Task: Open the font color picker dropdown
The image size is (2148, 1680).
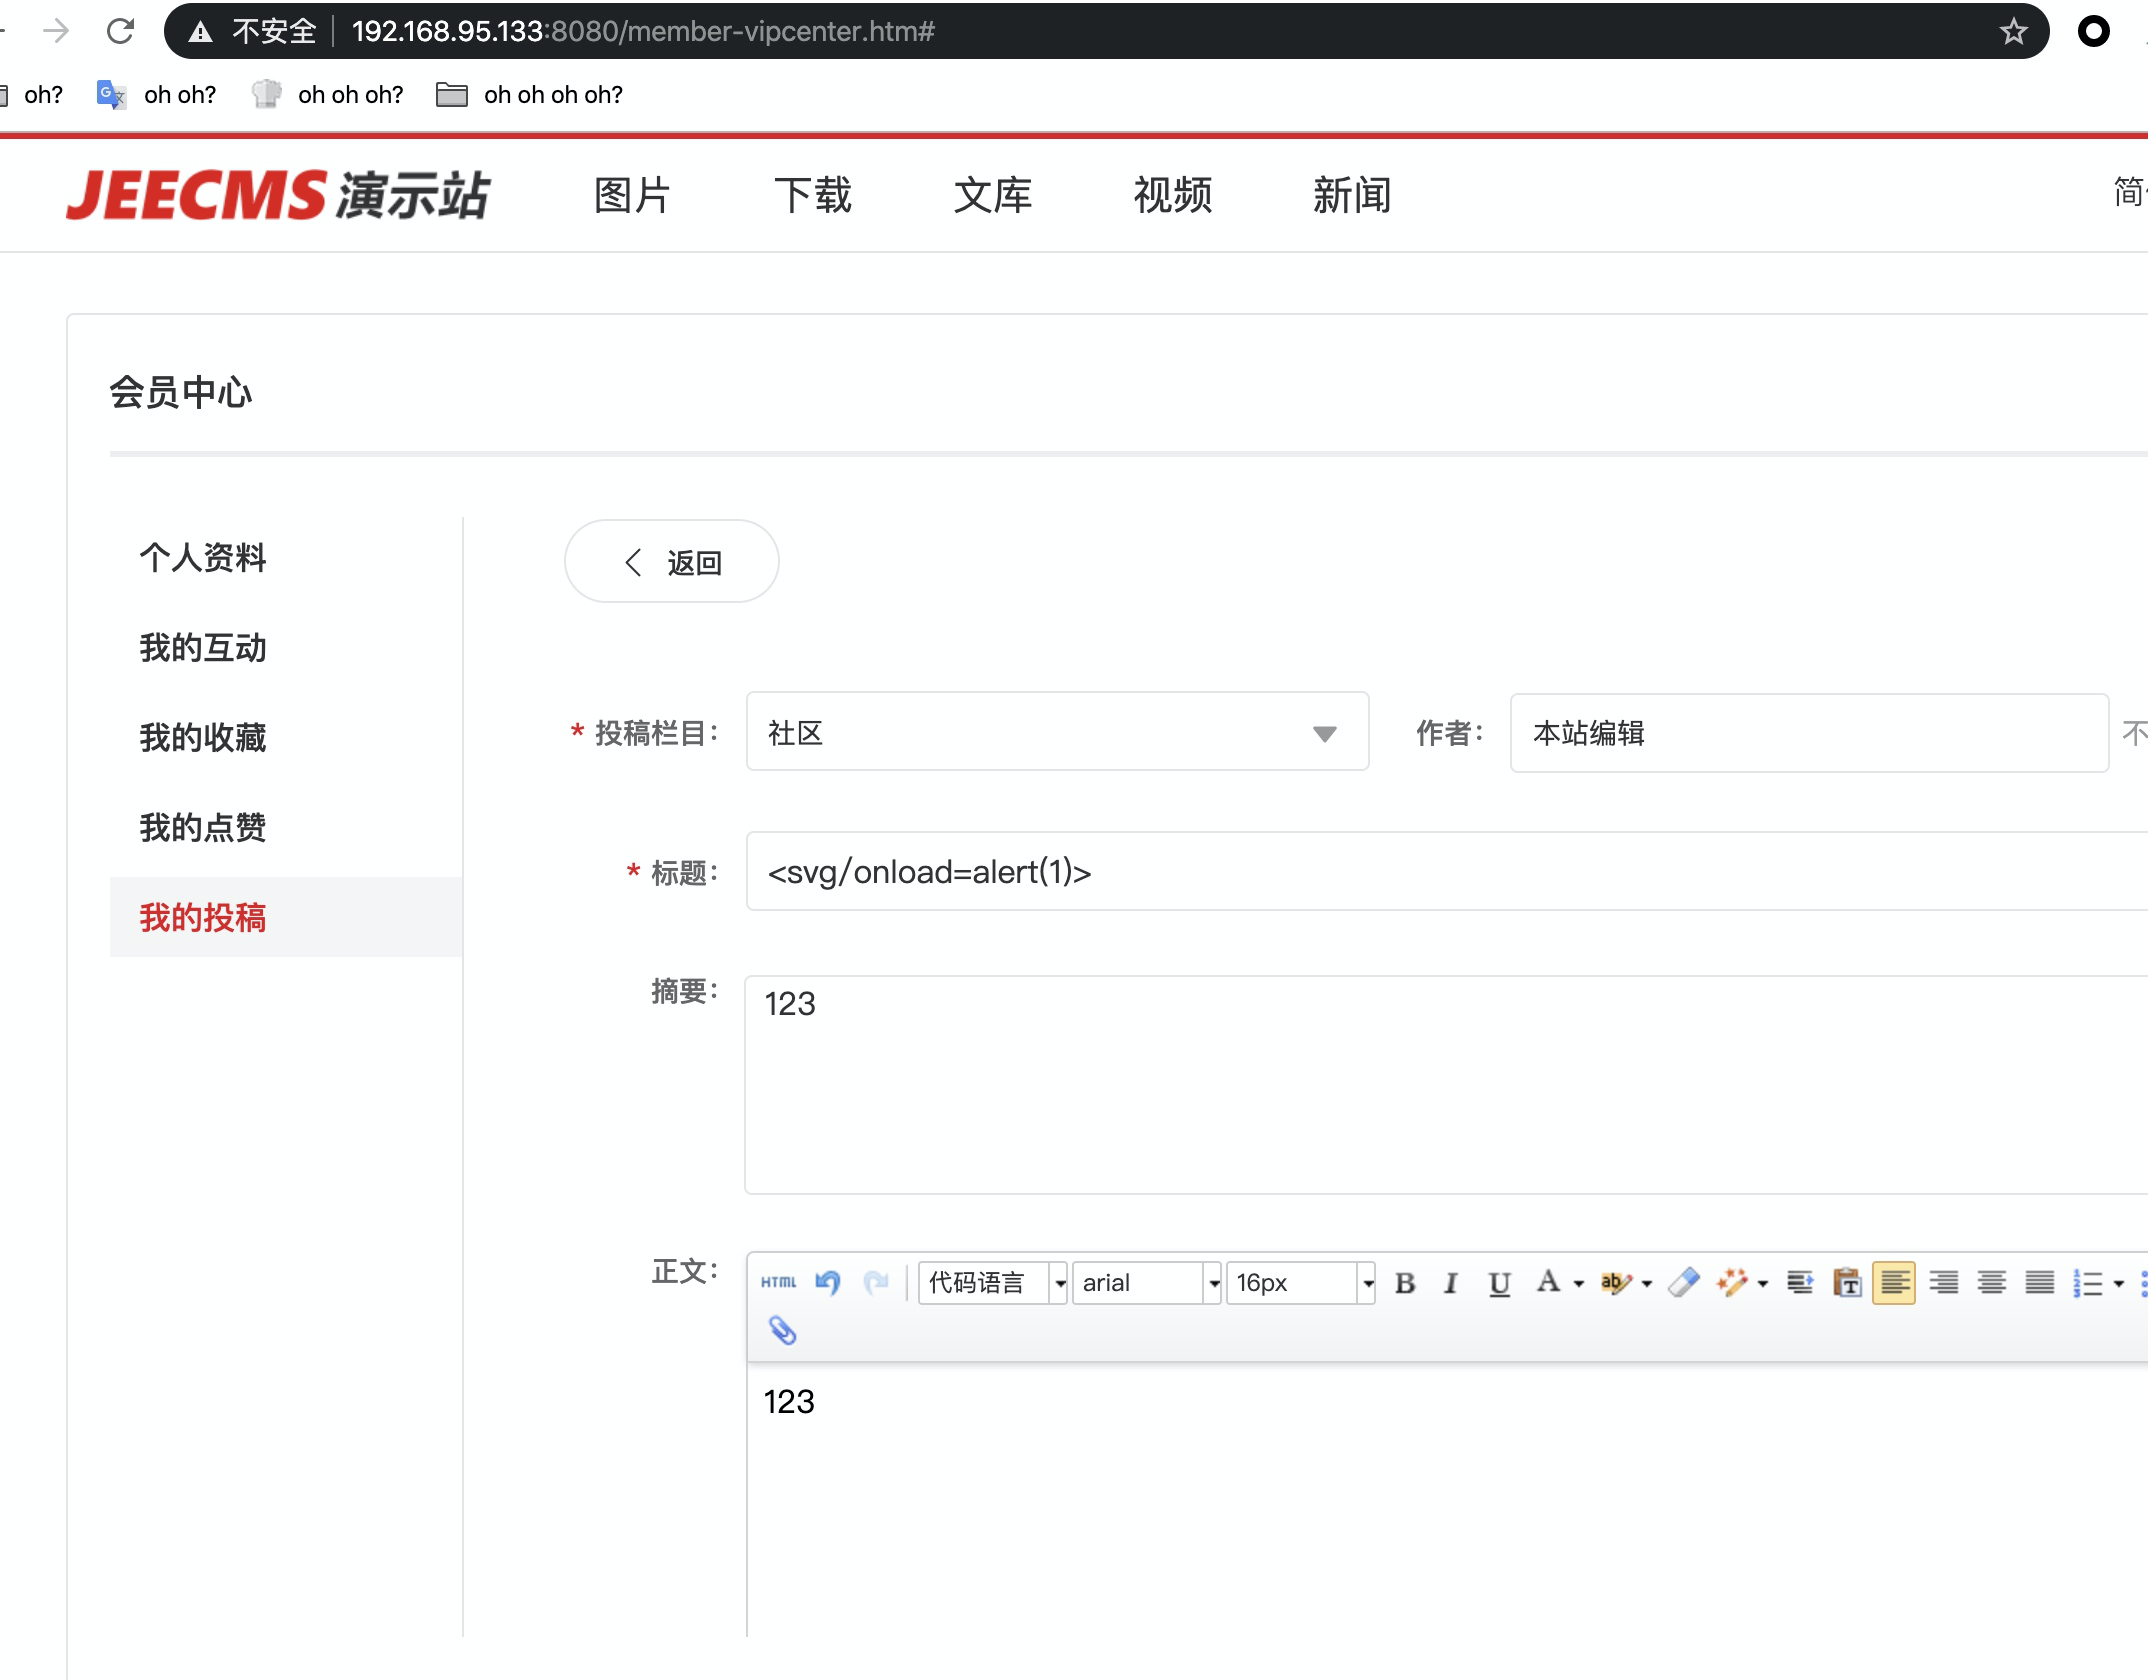Action: (1577, 1285)
